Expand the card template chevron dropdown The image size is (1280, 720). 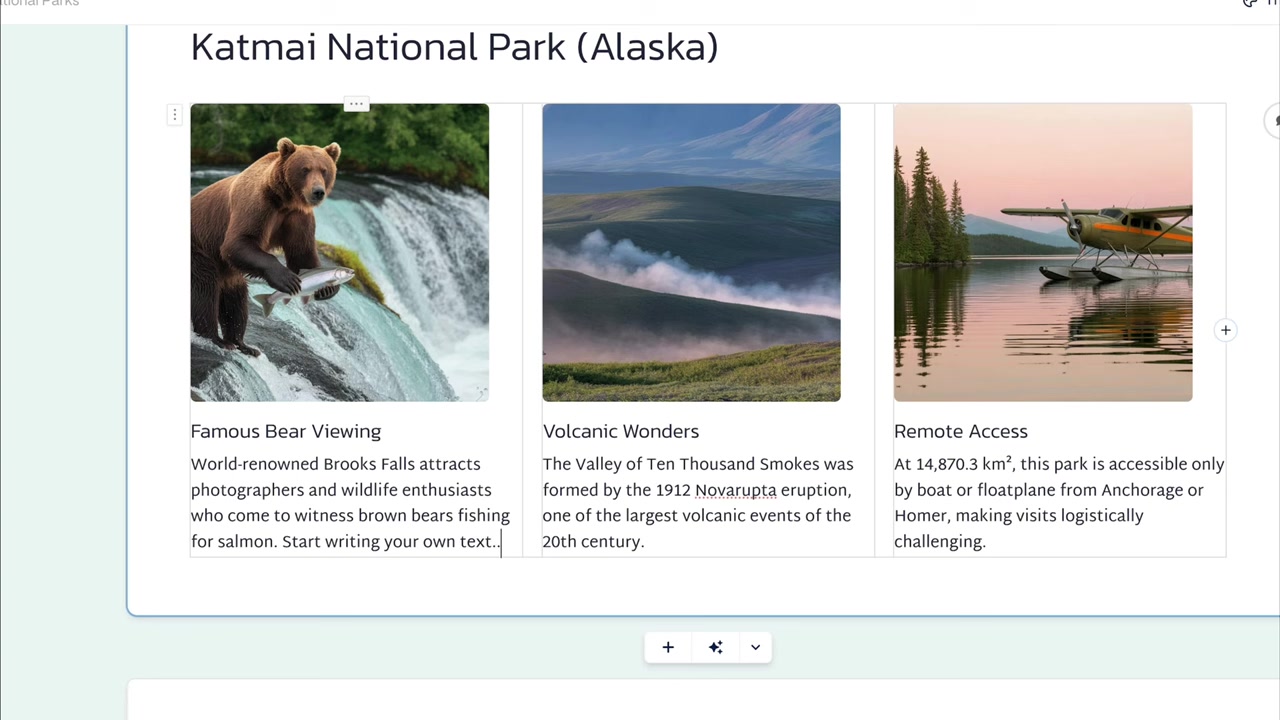[x=755, y=647]
